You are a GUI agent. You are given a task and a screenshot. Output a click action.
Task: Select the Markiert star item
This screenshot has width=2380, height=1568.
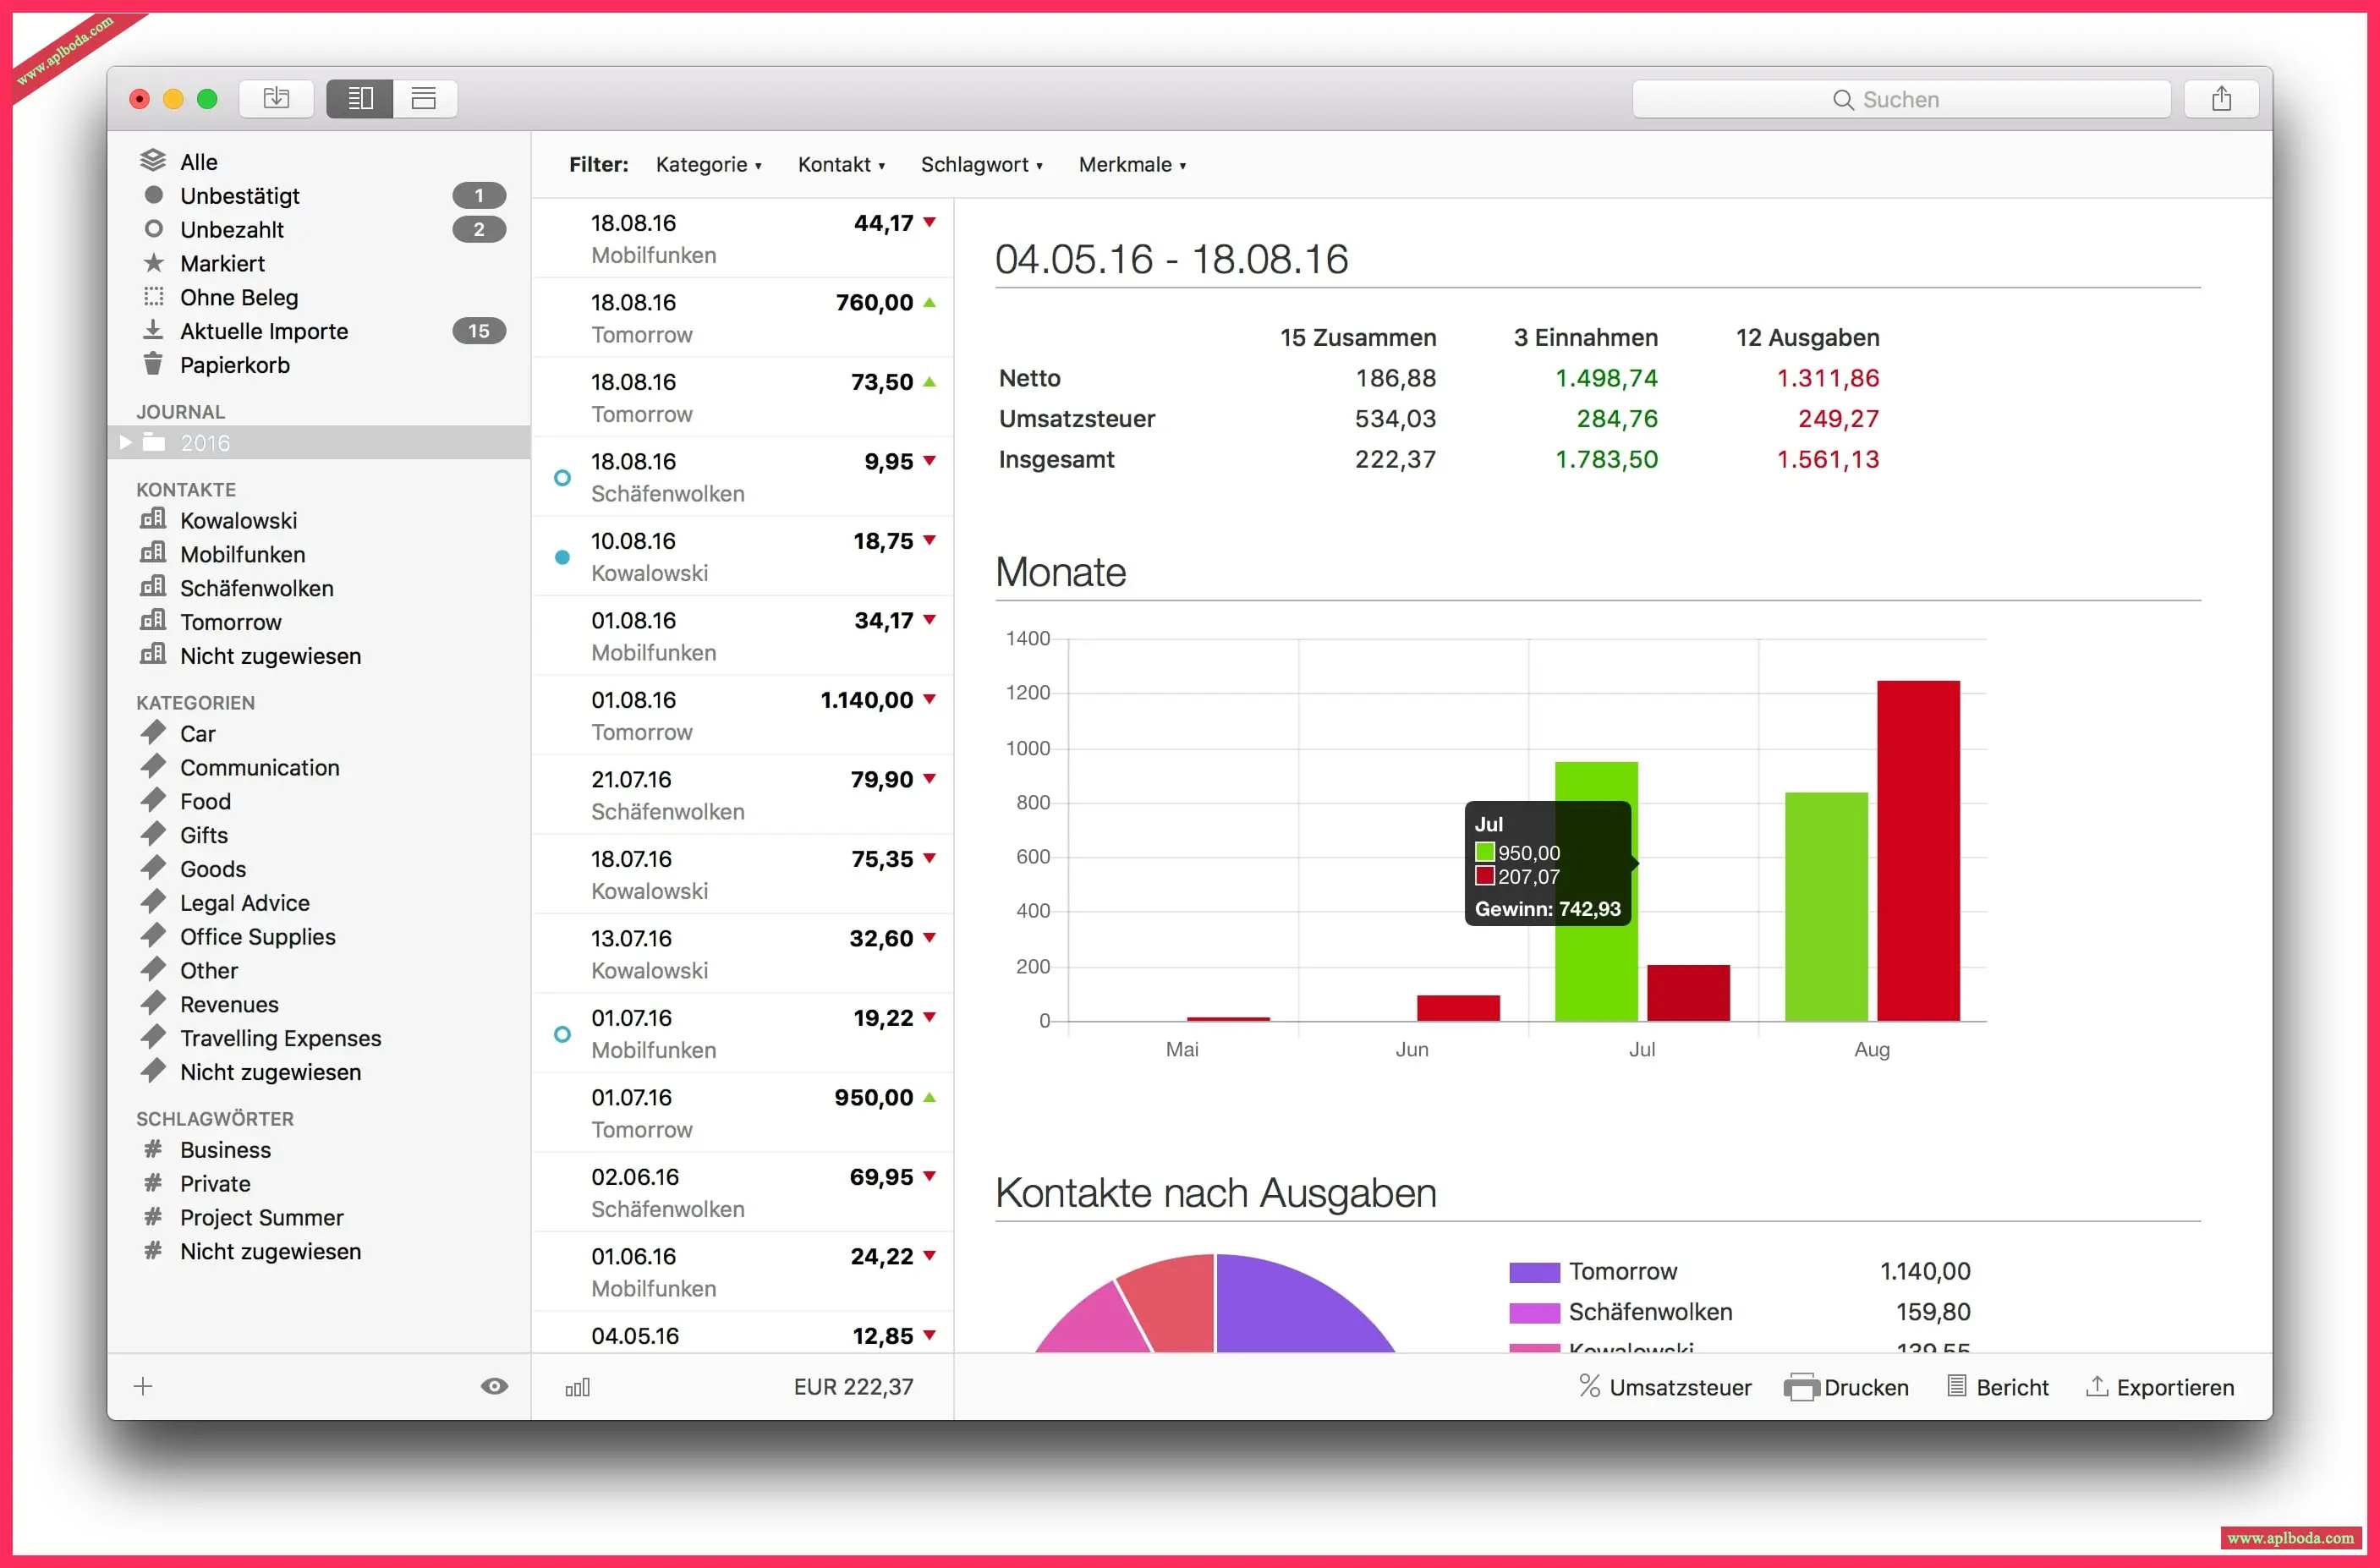[222, 263]
